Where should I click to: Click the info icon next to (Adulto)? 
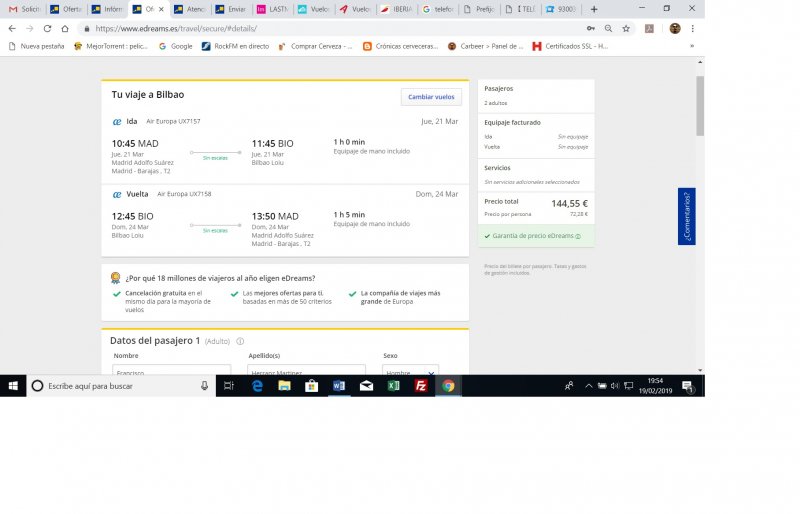click(x=240, y=341)
